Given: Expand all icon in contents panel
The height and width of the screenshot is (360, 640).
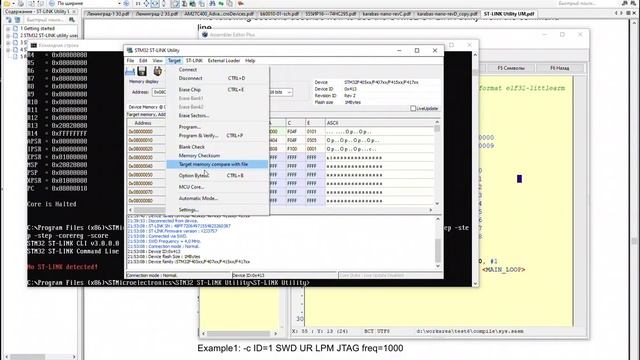Looking at the screenshot, I should click(x=9, y=20).
